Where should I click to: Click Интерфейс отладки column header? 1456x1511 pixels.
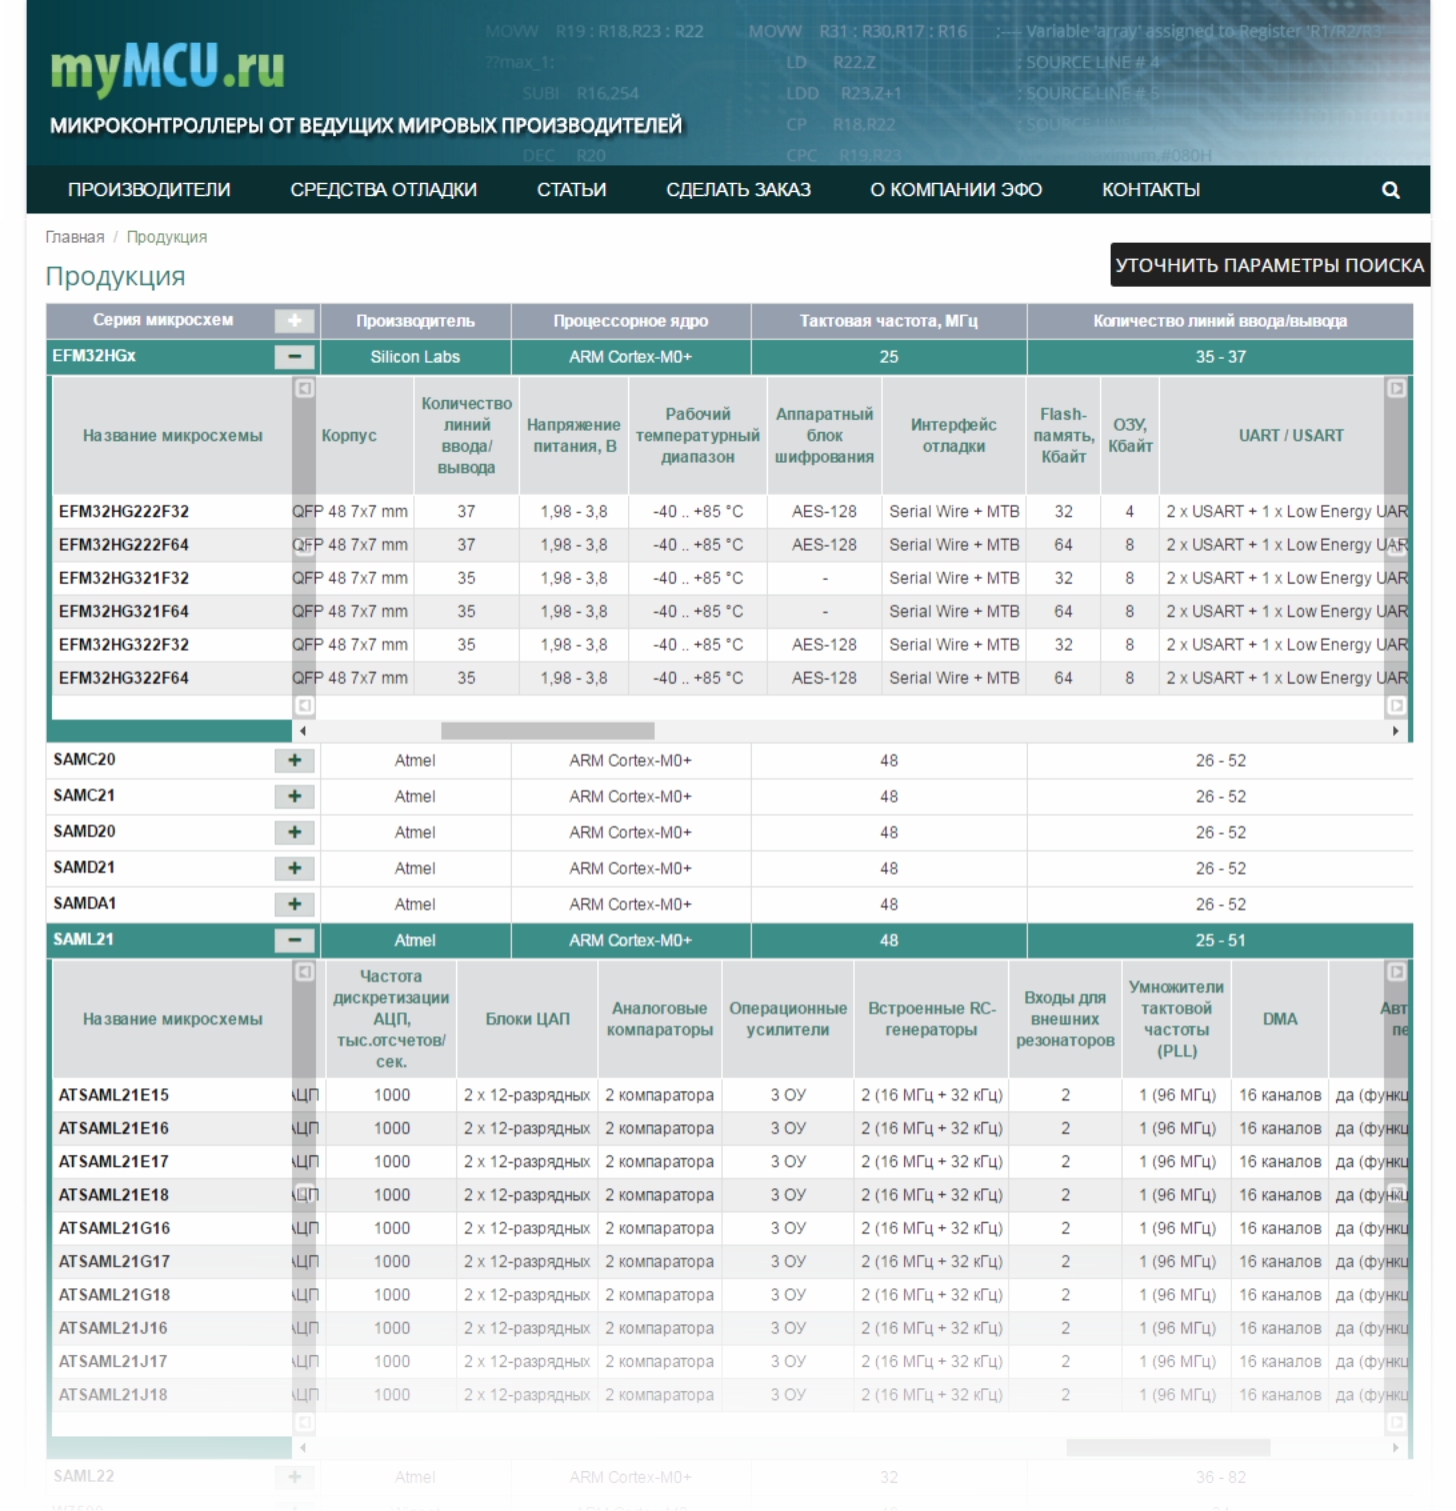954,435
